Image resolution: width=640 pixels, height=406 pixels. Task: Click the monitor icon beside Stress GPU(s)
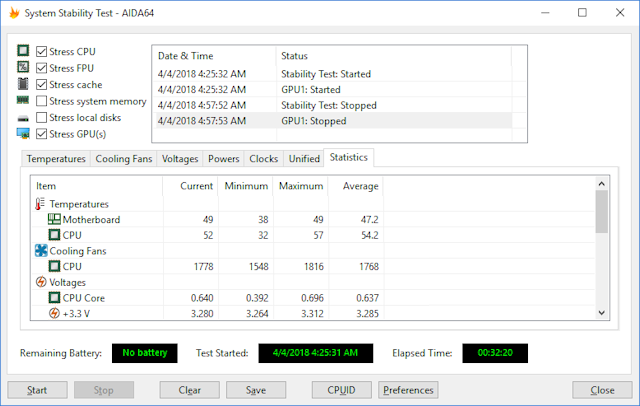point(23,133)
